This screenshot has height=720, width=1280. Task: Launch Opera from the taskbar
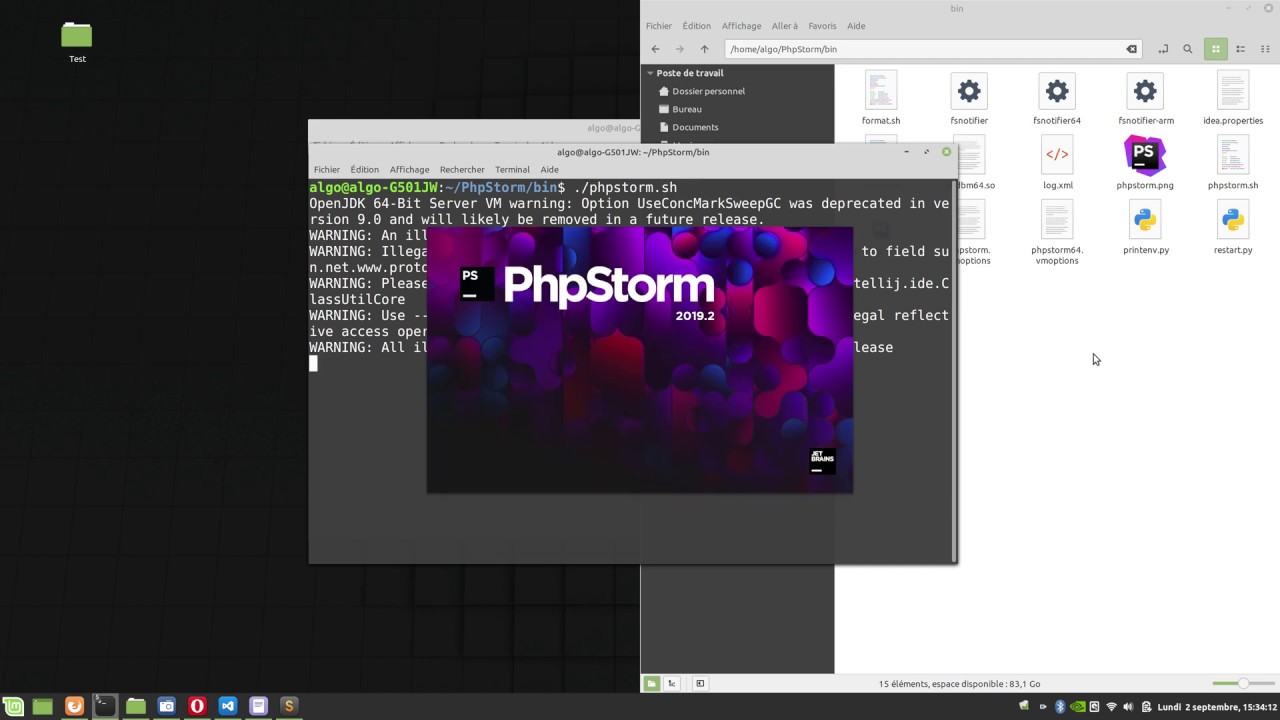click(197, 706)
